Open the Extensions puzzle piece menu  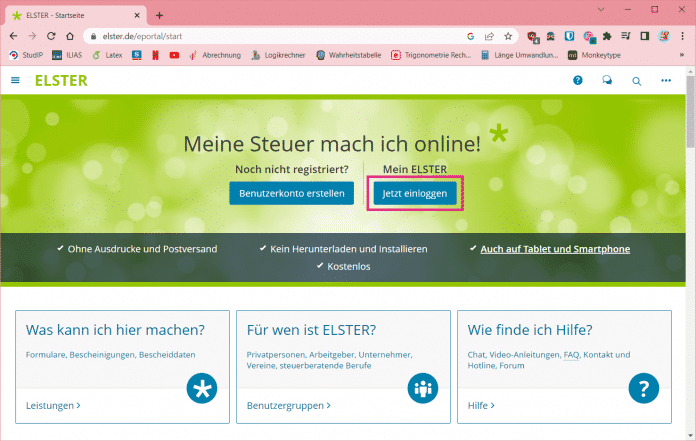click(x=607, y=36)
